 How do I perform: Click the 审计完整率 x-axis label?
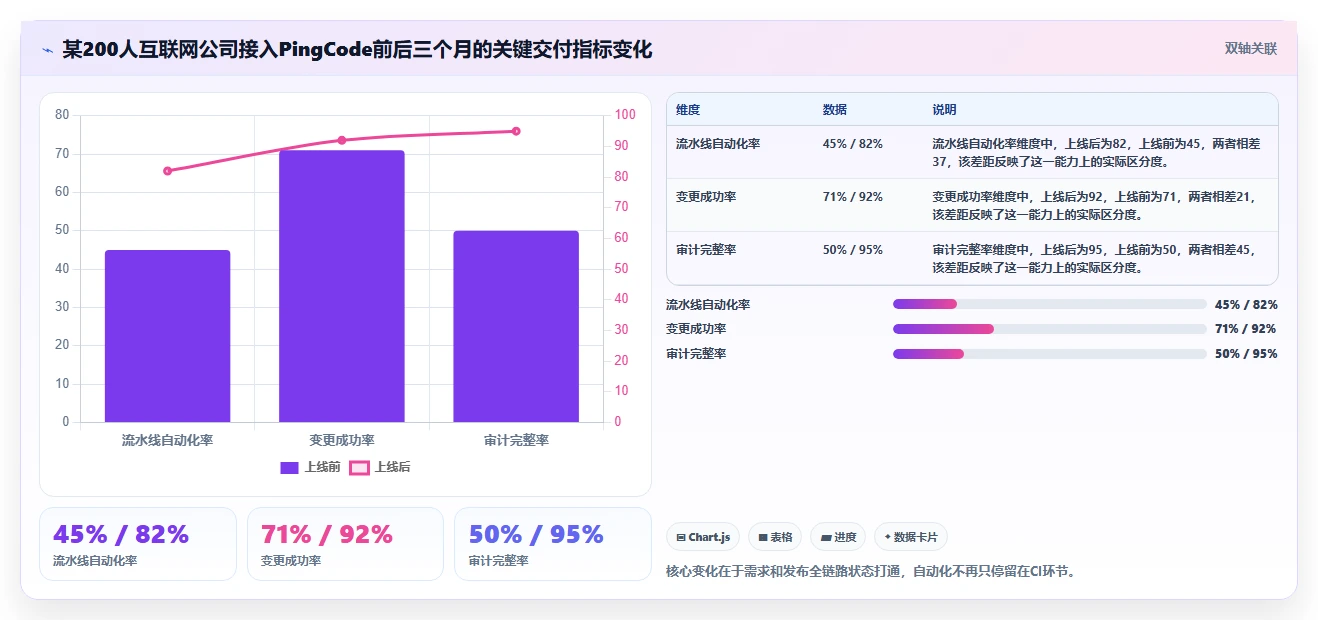(516, 440)
